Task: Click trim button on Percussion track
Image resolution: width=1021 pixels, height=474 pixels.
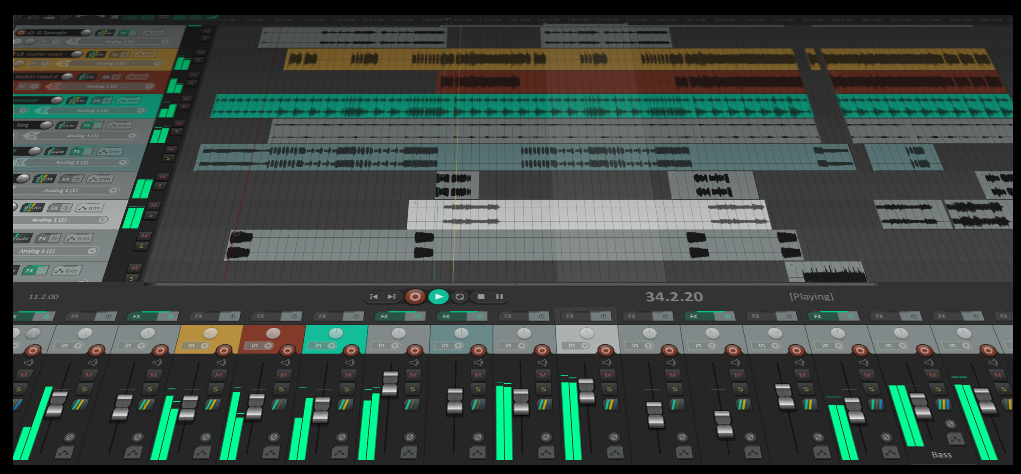Action: [128, 101]
